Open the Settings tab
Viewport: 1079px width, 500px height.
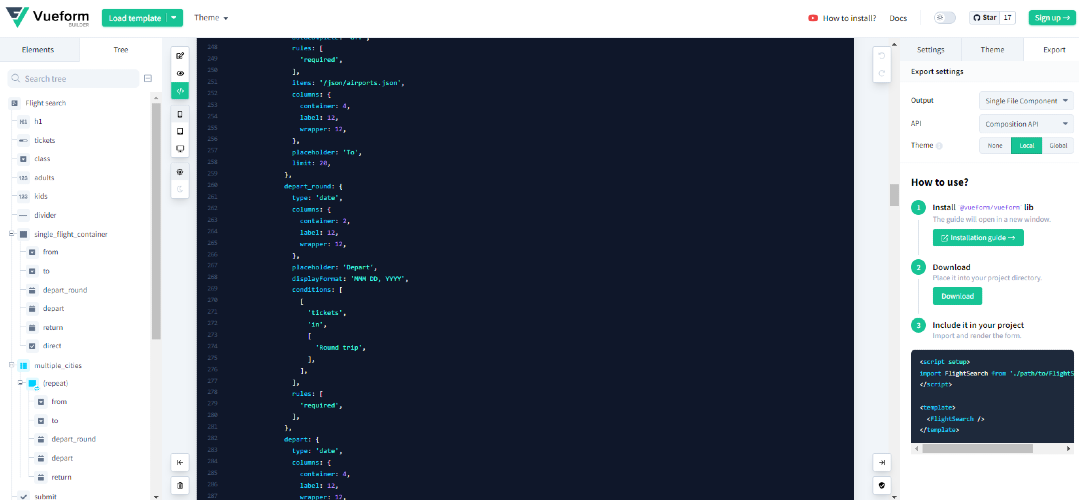(930, 50)
